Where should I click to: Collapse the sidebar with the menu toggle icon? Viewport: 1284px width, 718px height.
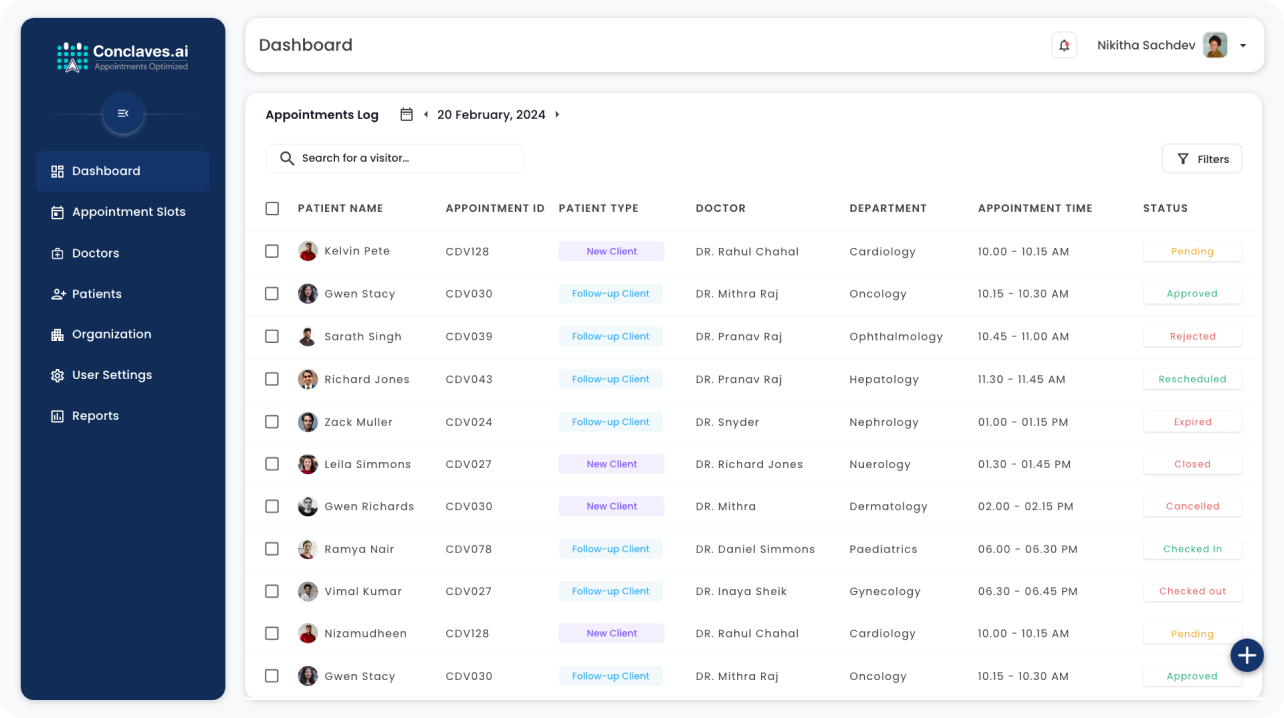(123, 114)
